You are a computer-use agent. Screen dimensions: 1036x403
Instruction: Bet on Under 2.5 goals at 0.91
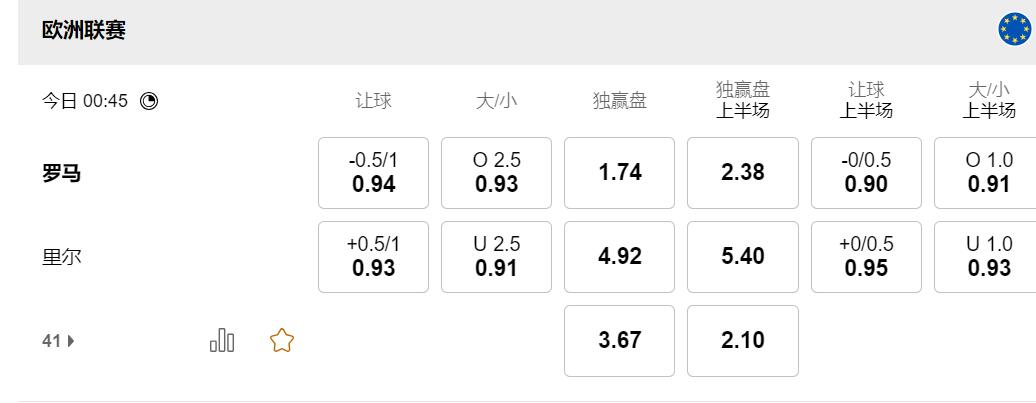[x=496, y=257]
